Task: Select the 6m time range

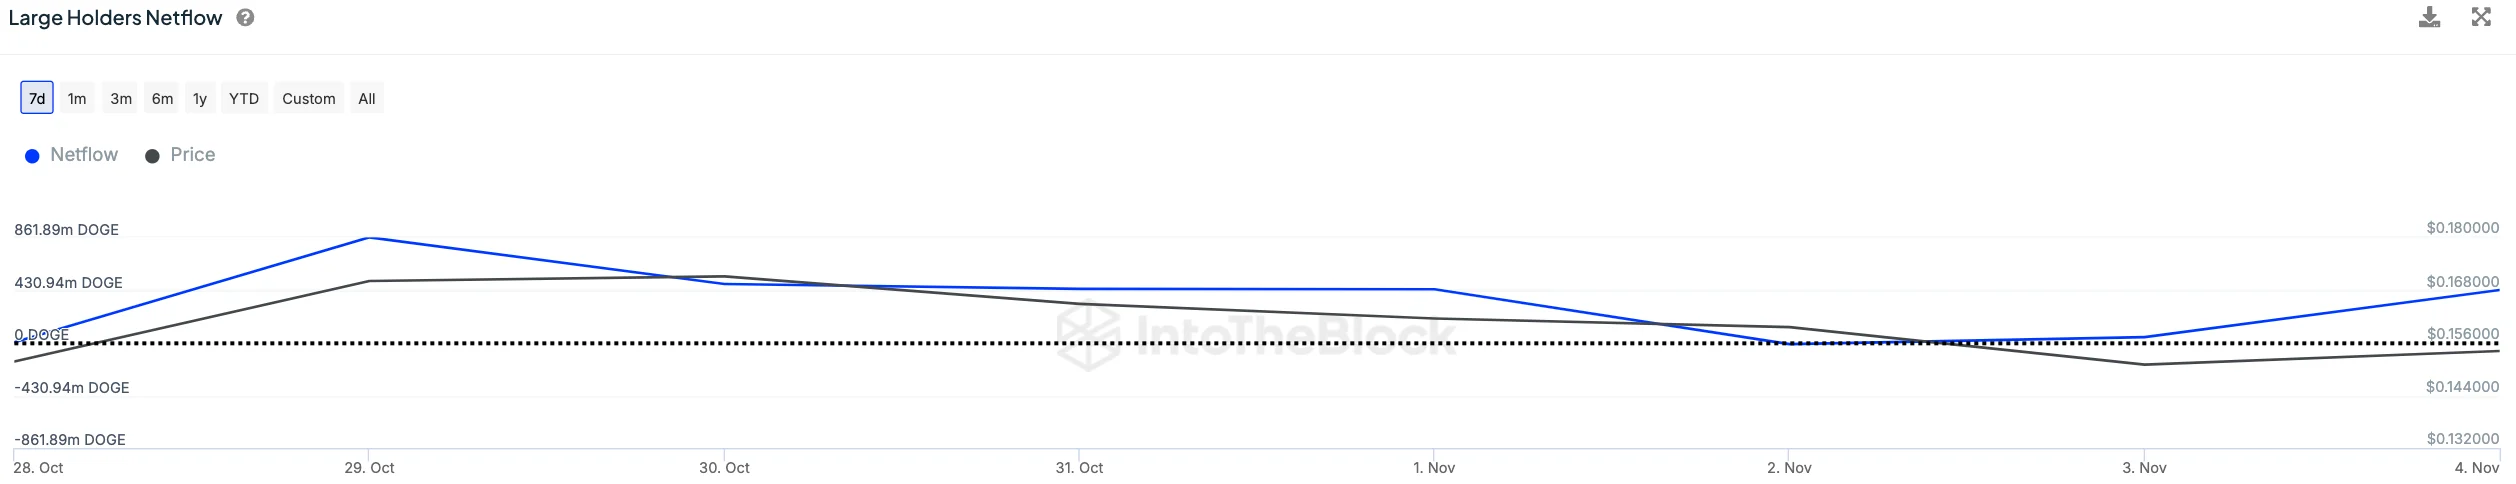Action: [x=162, y=98]
